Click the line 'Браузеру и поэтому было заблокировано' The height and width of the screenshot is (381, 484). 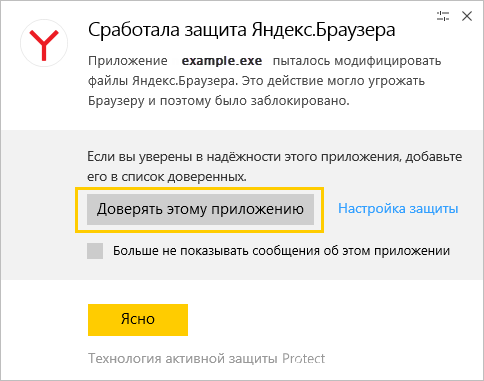(x=219, y=101)
